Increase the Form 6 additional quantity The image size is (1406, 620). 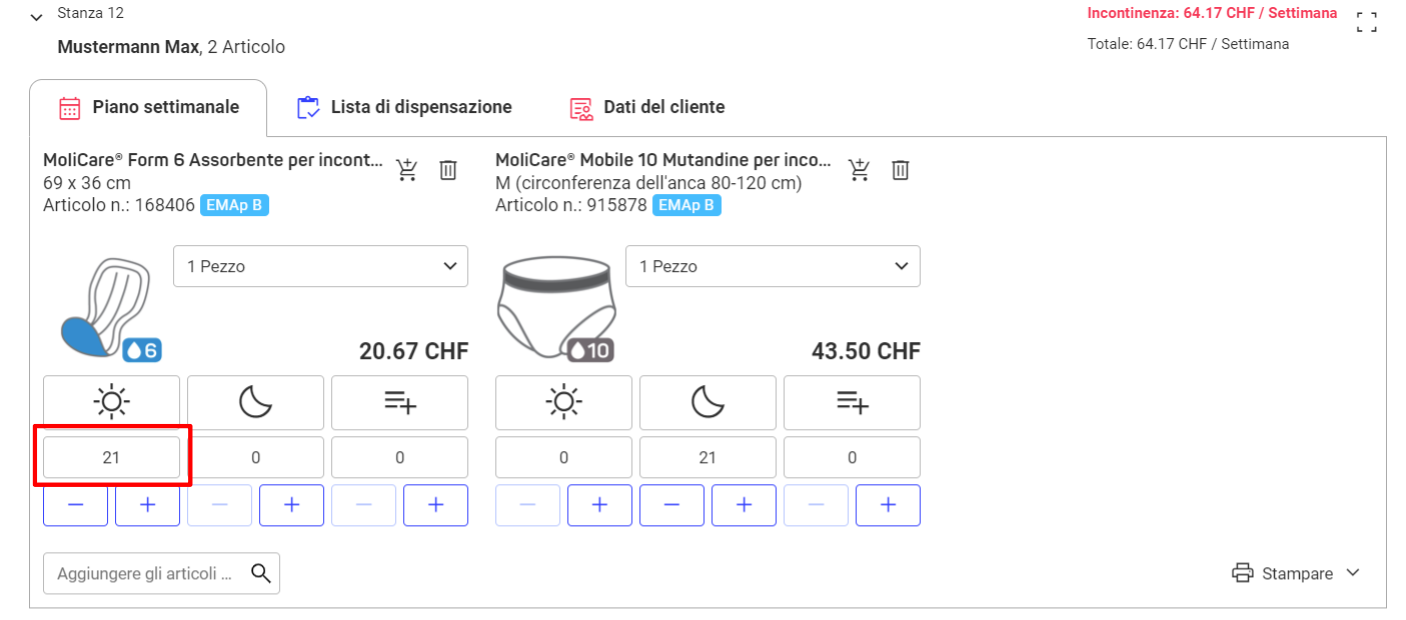(x=435, y=505)
